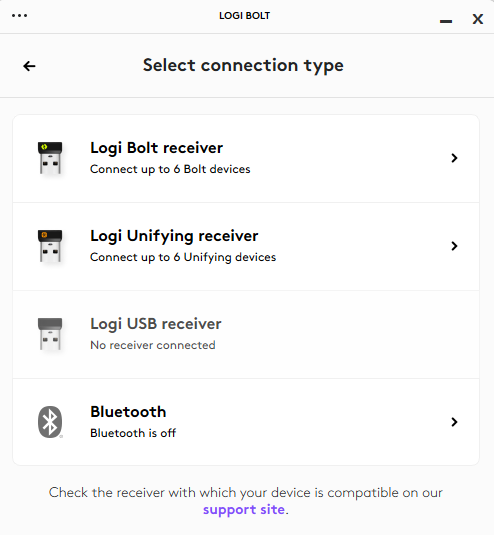Click 'Connect up to 6 Bolt devices' text
Screen dimensions: 494x535
click(170, 169)
